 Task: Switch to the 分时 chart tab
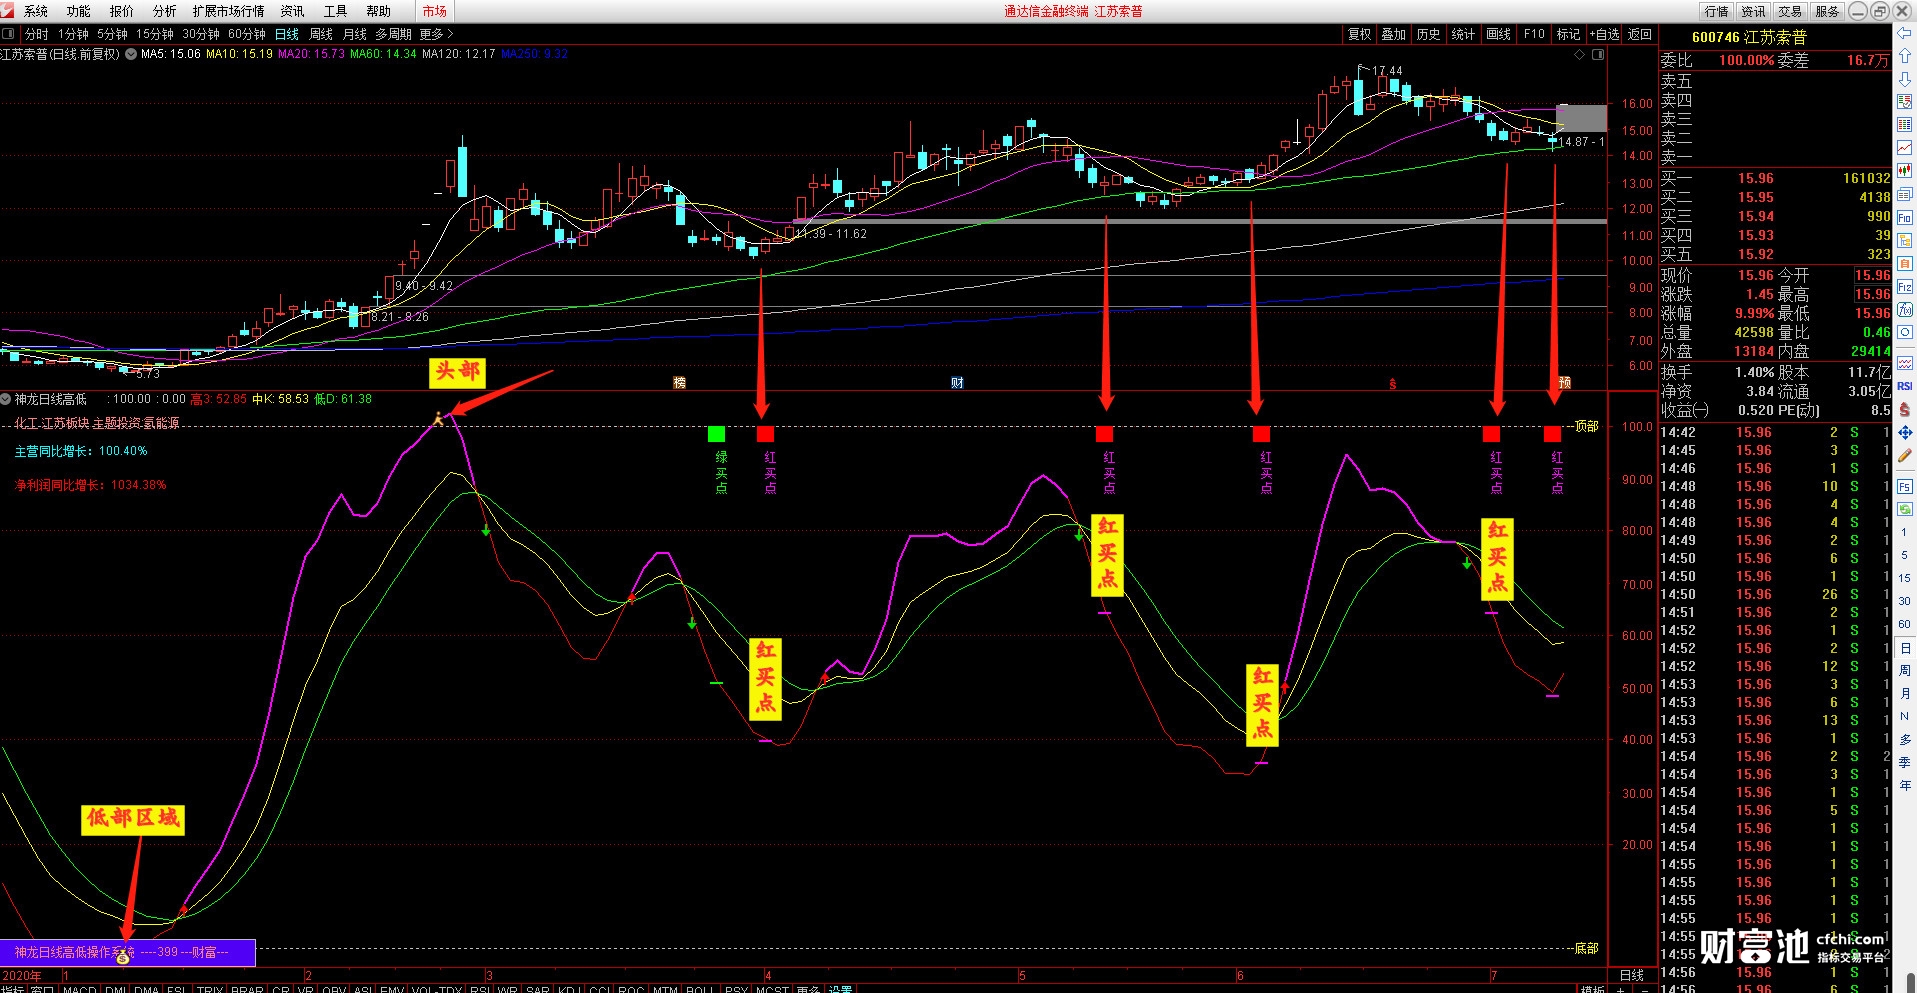click(x=37, y=34)
